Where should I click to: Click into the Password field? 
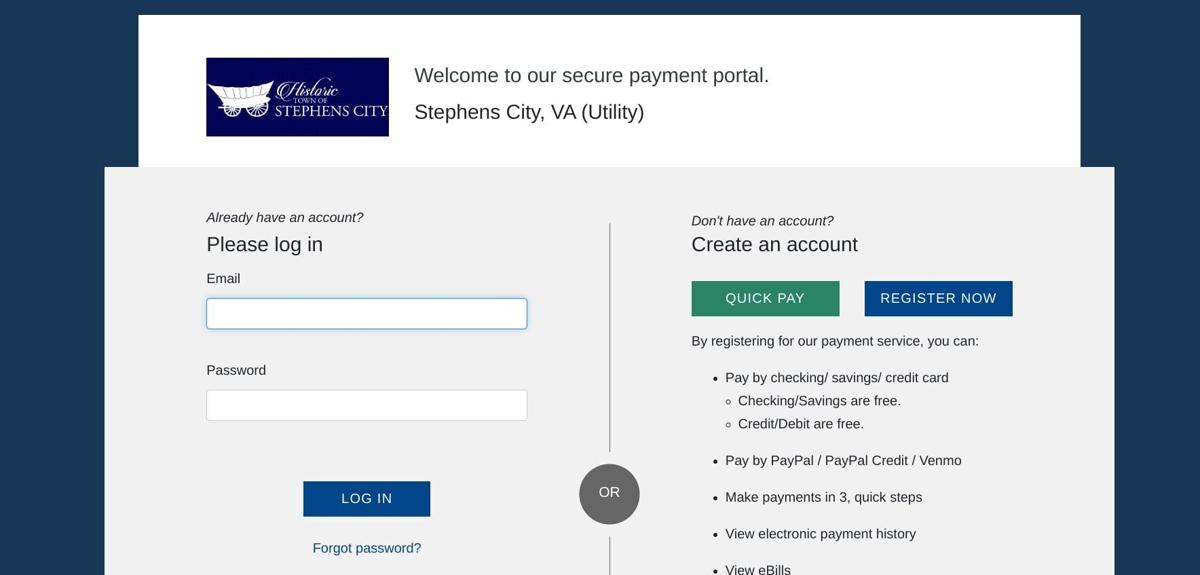(366, 405)
